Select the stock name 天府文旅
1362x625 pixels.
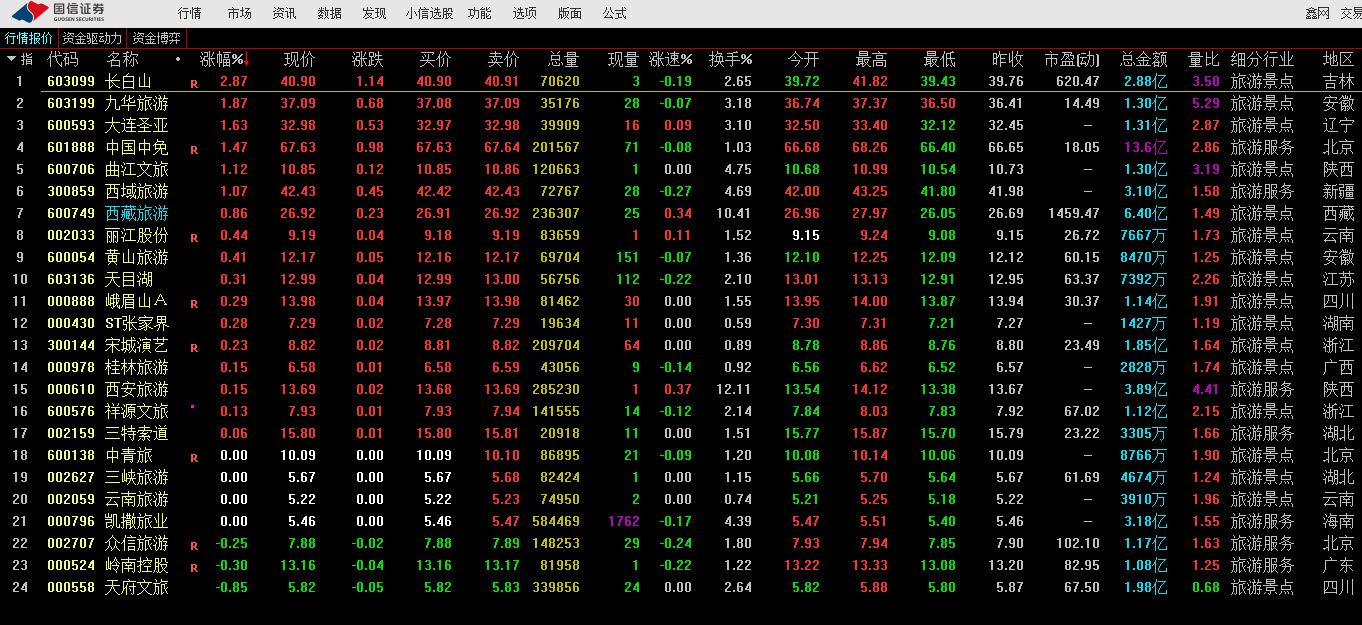(x=137, y=587)
